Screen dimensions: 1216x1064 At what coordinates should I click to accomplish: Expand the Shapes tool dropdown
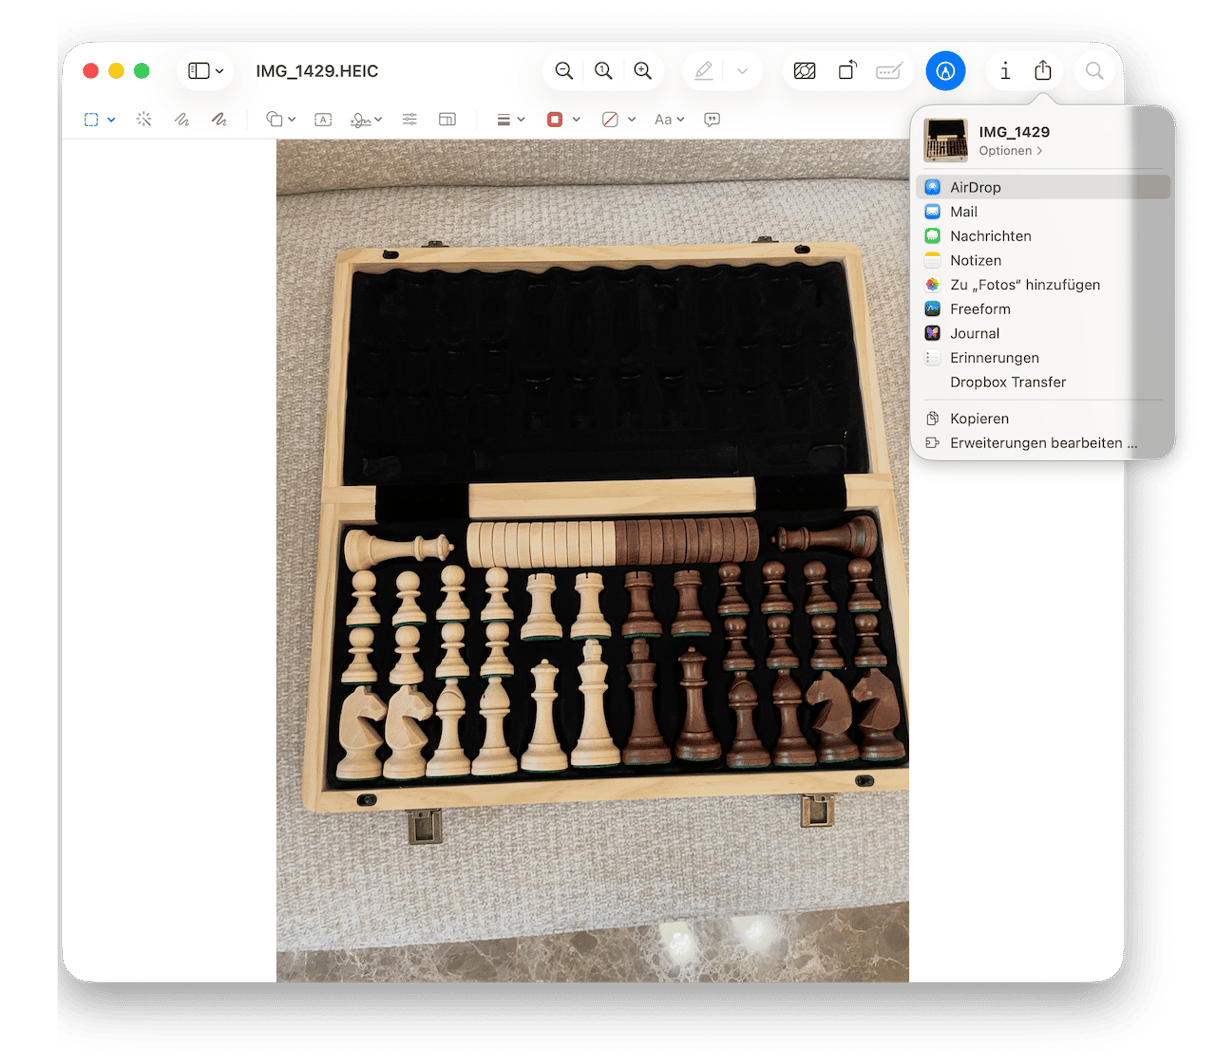click(281, 119)
